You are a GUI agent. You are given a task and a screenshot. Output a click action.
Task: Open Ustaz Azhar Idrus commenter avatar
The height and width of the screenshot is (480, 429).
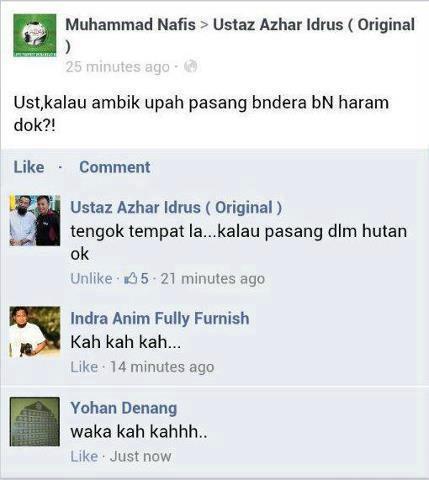pyautogui.click(x=35, y=220)
